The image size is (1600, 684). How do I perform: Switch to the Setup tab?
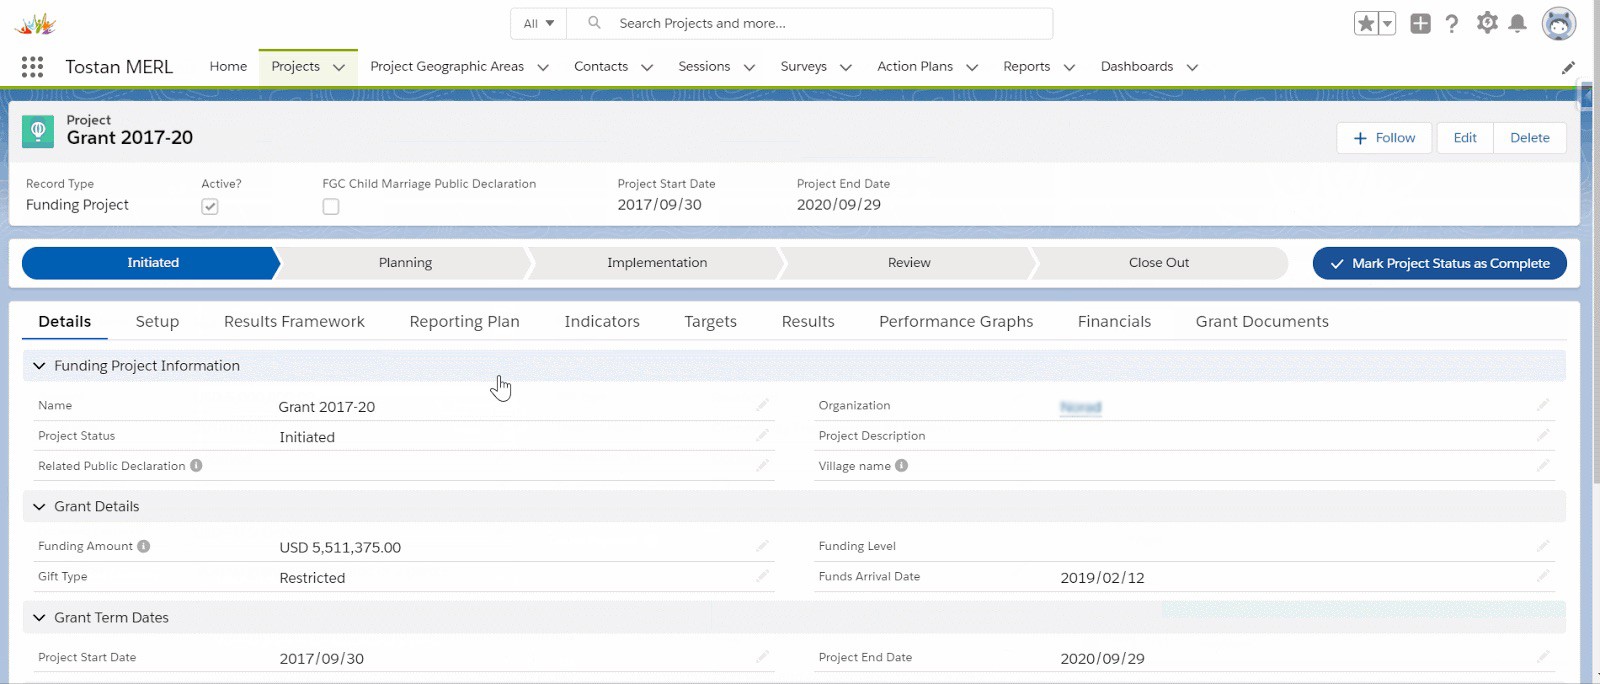coord(157,321)
